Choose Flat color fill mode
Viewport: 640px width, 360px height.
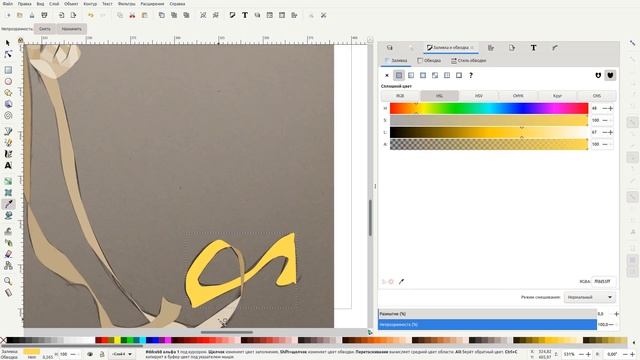pos(399,75)
